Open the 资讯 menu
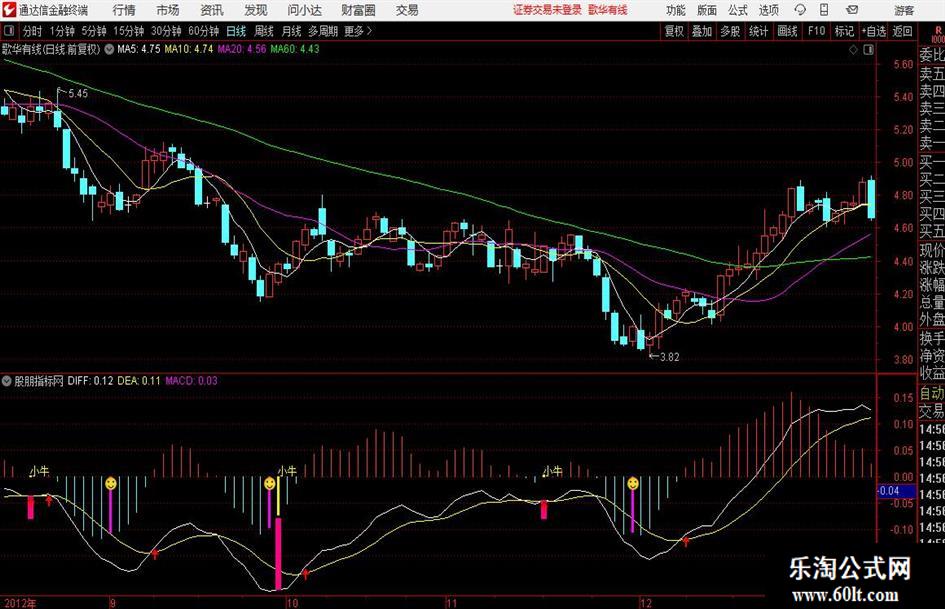Image resolution: width=945 pixels, height=609 pixels. (x=212, y=10)
